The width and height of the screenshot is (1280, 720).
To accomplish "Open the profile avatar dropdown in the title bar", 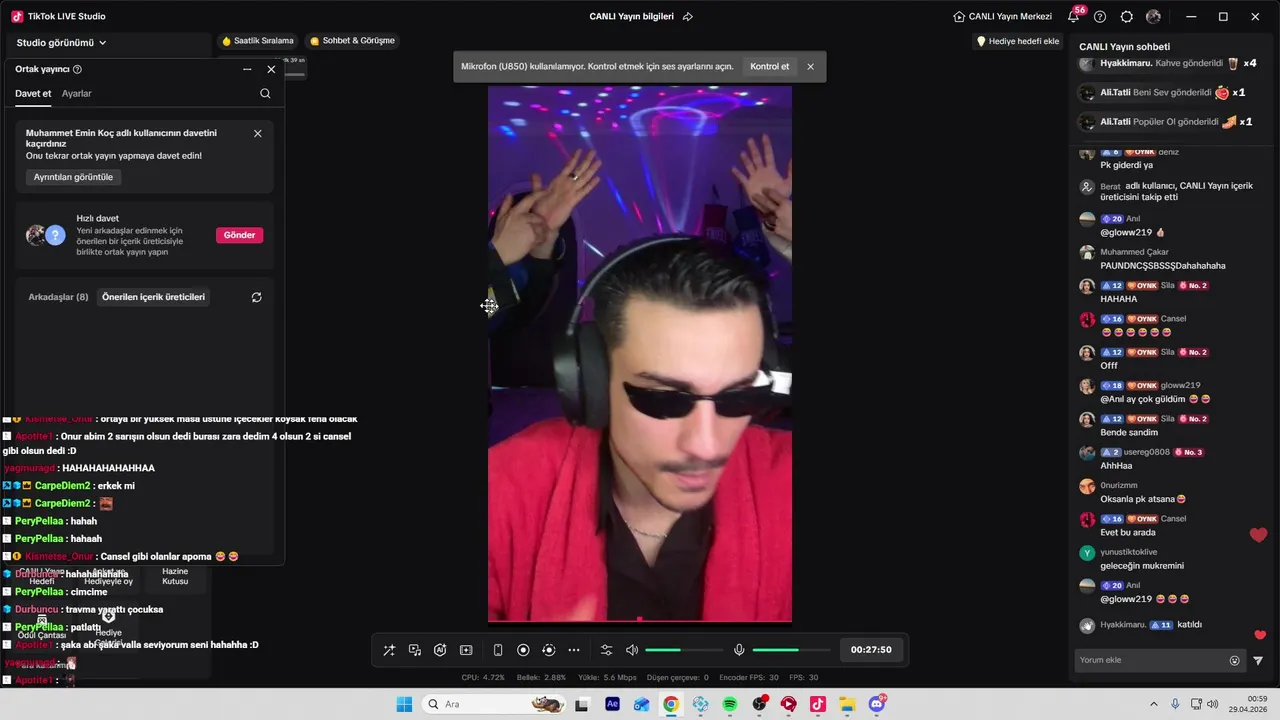I will tap(1153, 16).
